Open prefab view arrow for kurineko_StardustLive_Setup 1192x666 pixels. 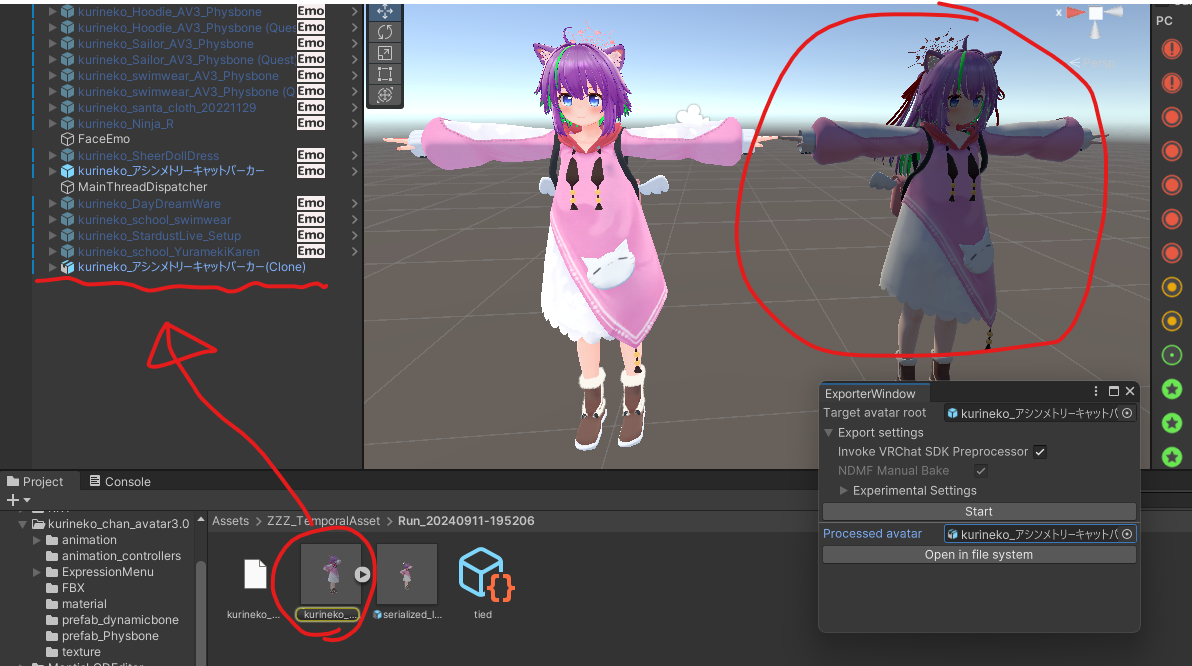pos(354,235)
